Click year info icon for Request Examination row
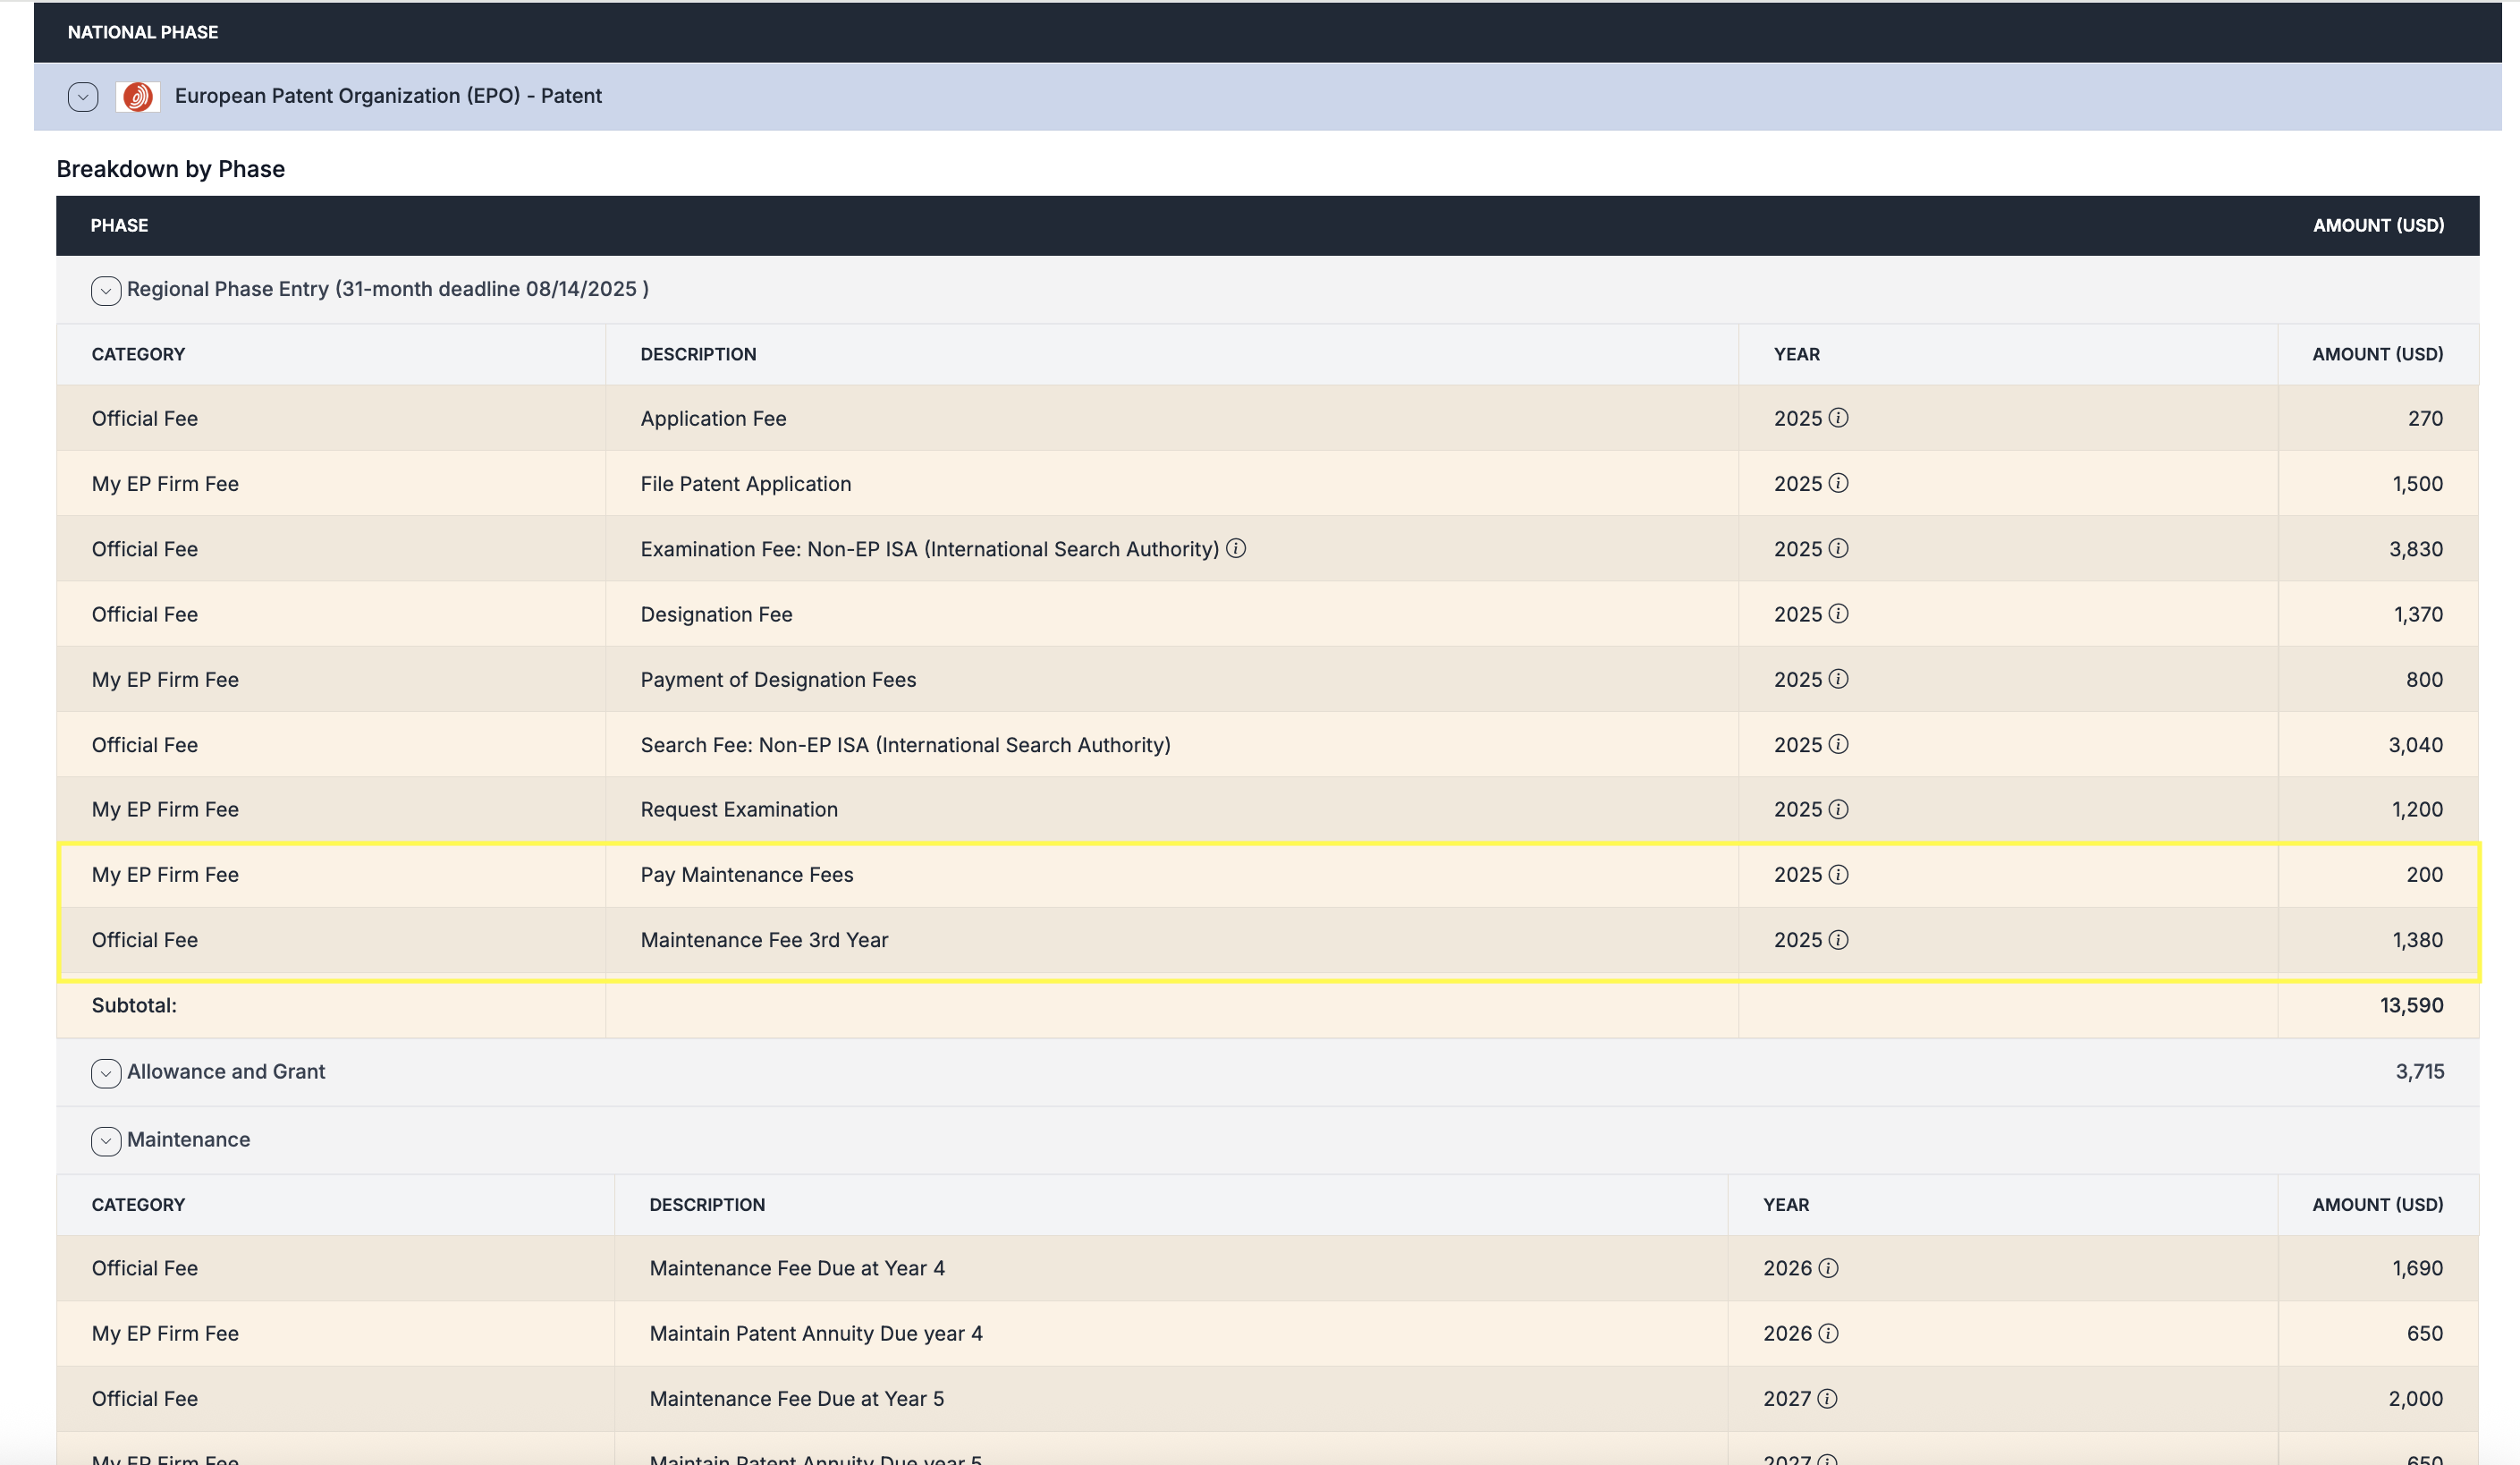 click(x=1838, y=809)
